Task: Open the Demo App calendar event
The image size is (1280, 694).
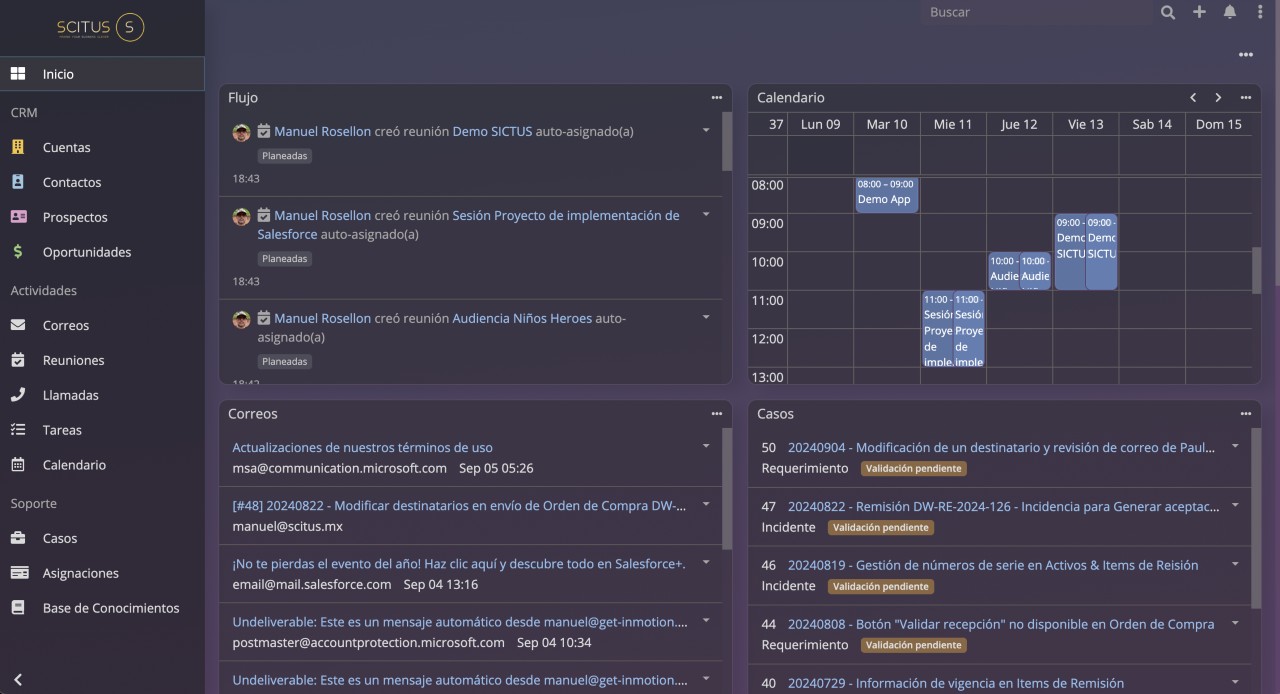Action: (886, 195)
